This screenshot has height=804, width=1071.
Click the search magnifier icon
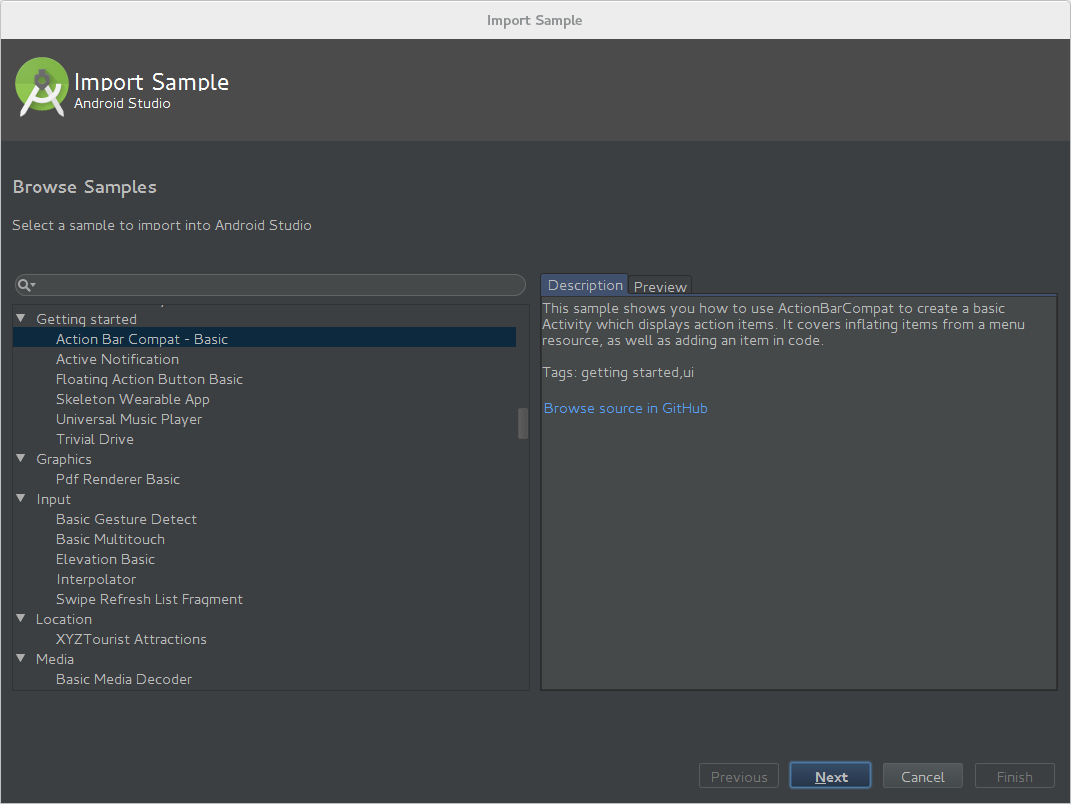(x=26, y=285)
